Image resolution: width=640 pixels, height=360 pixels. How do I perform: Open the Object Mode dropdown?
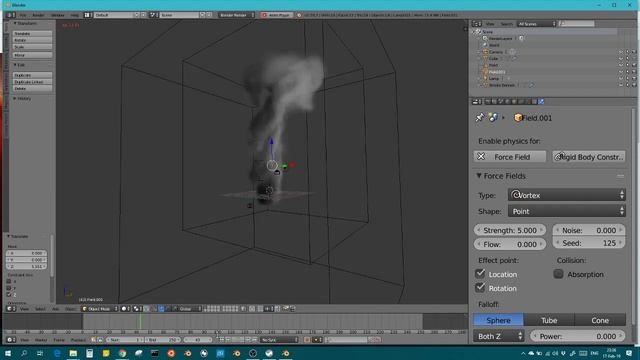[100, 309]
